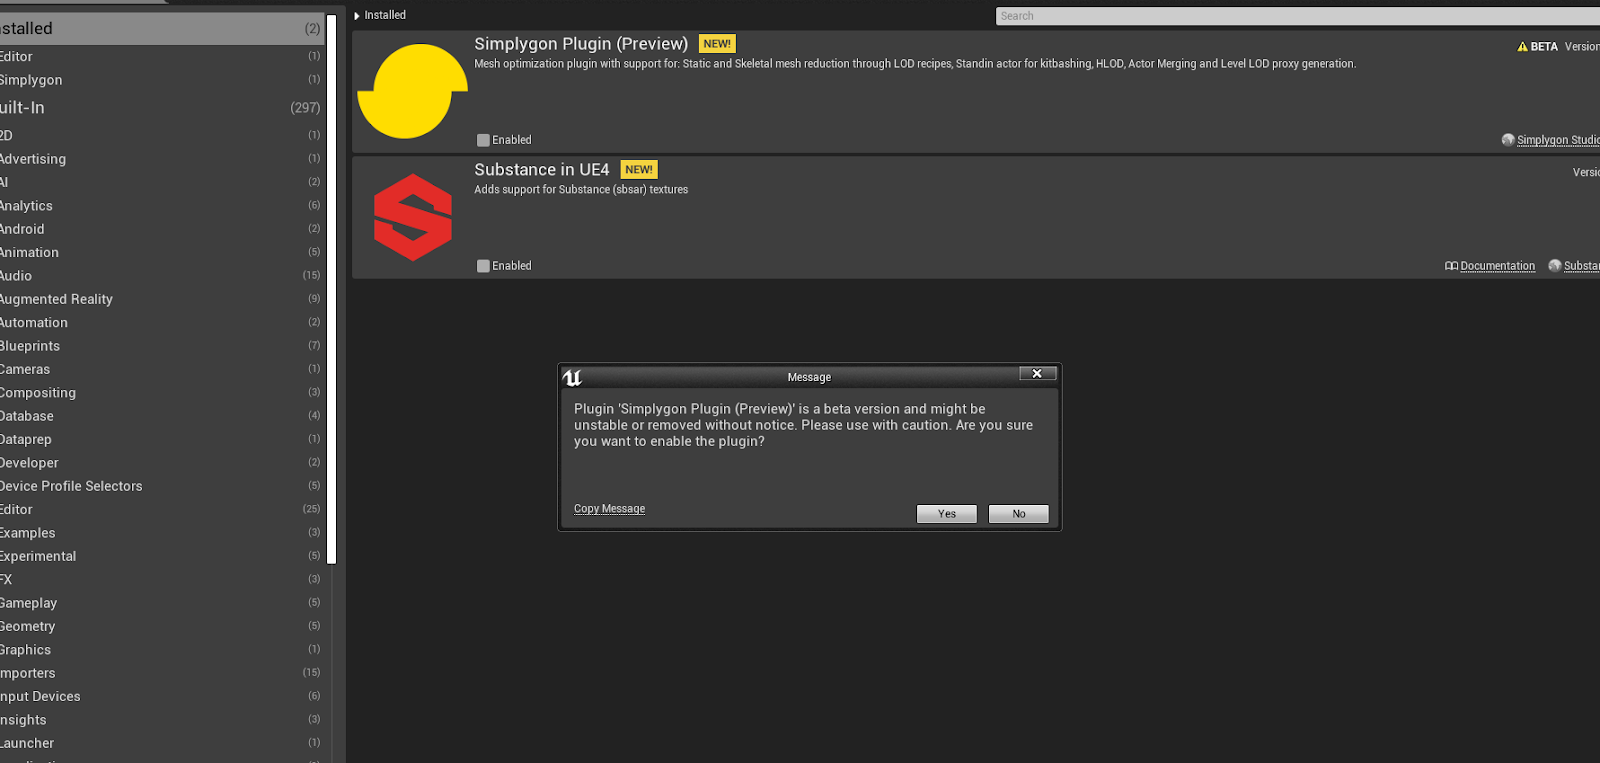Click the globe icon beside Simplygon Studios

pos(1508,140)
